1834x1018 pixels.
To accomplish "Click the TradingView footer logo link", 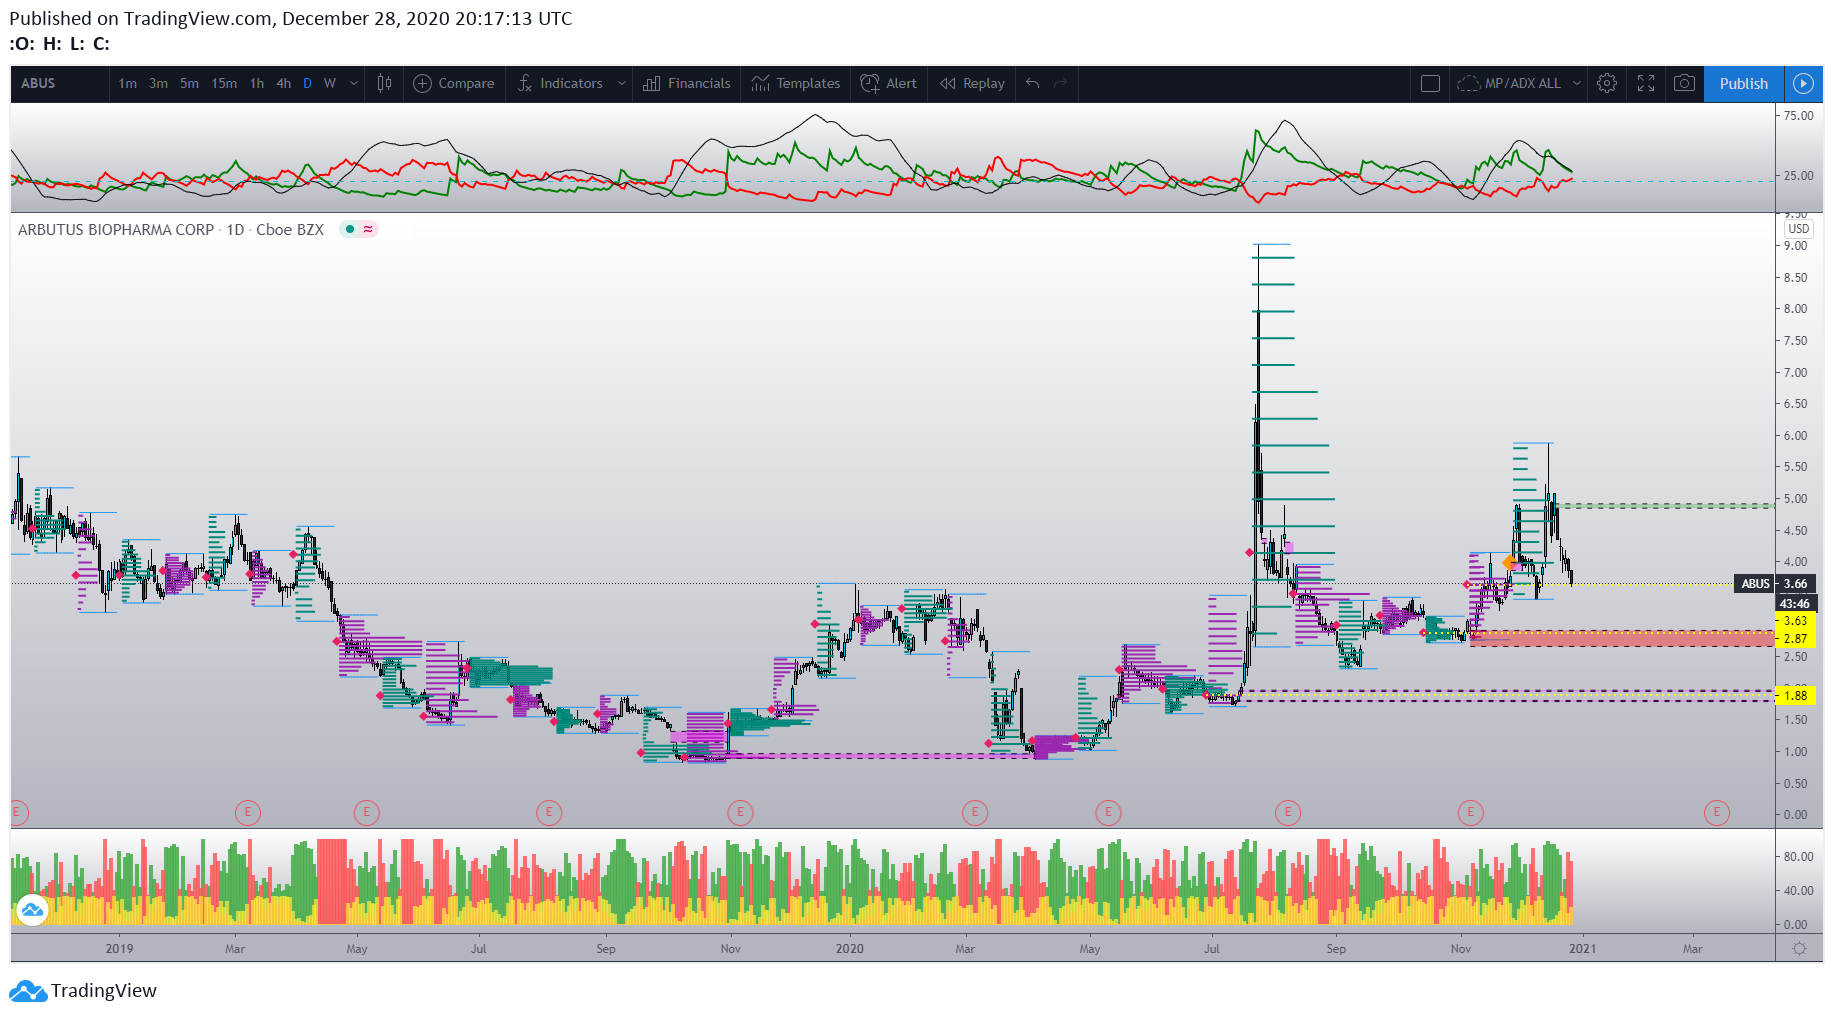I will pyautogui.click(x=83, y=991).
